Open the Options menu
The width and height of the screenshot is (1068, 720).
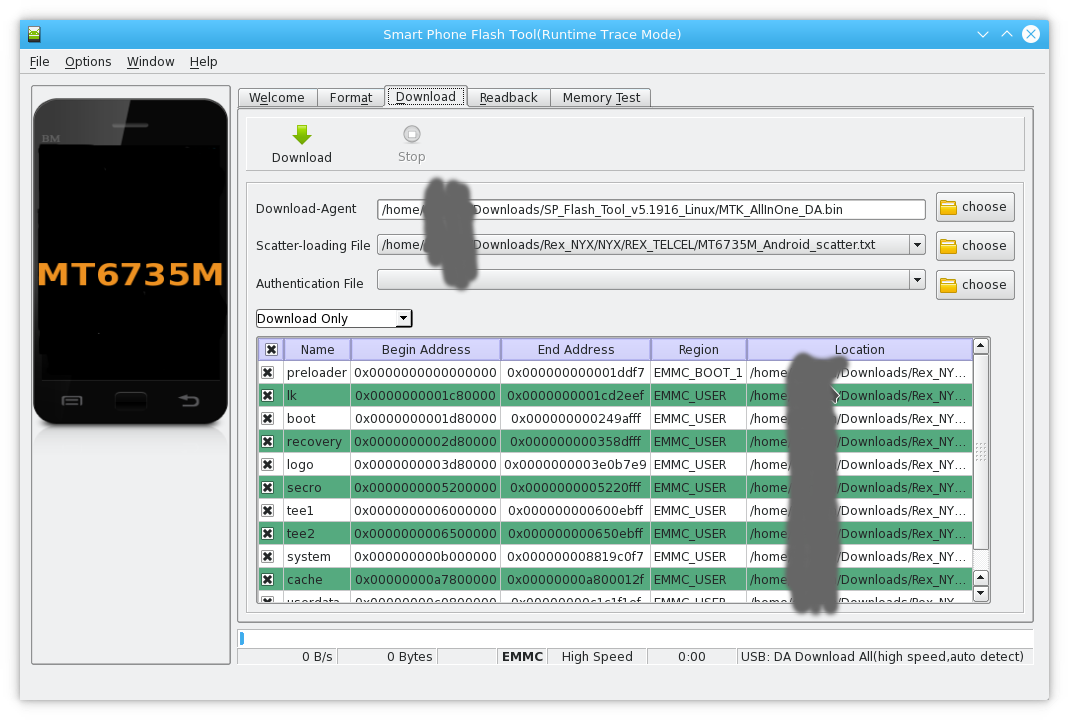tap(88, 61)
